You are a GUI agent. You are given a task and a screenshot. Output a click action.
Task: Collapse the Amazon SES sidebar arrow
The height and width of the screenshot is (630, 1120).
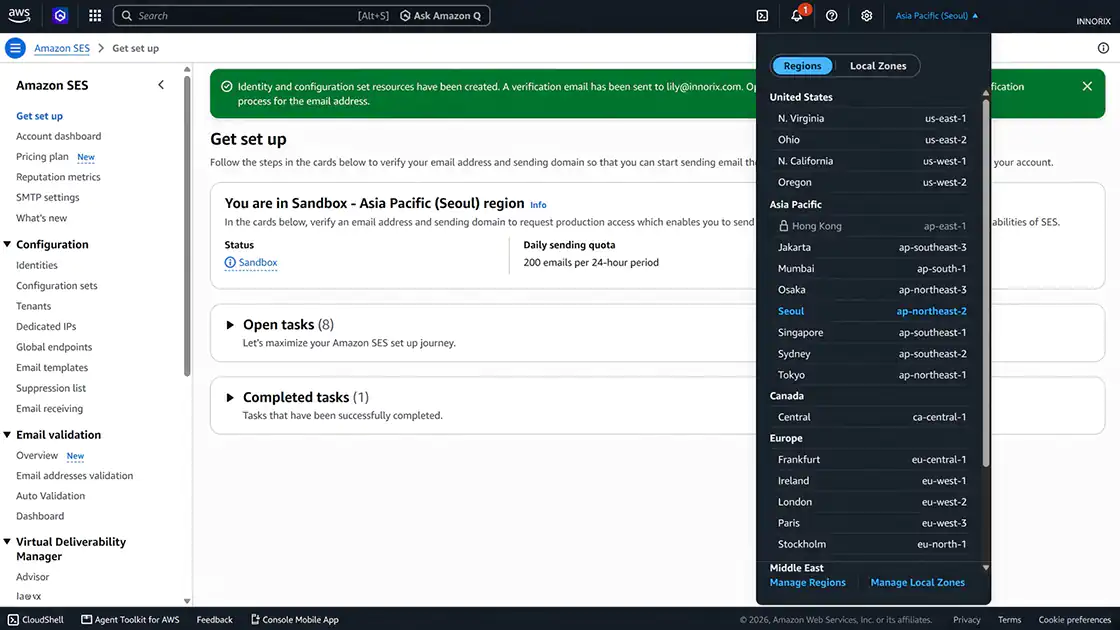pyautogui.click(x=161, y=85)
